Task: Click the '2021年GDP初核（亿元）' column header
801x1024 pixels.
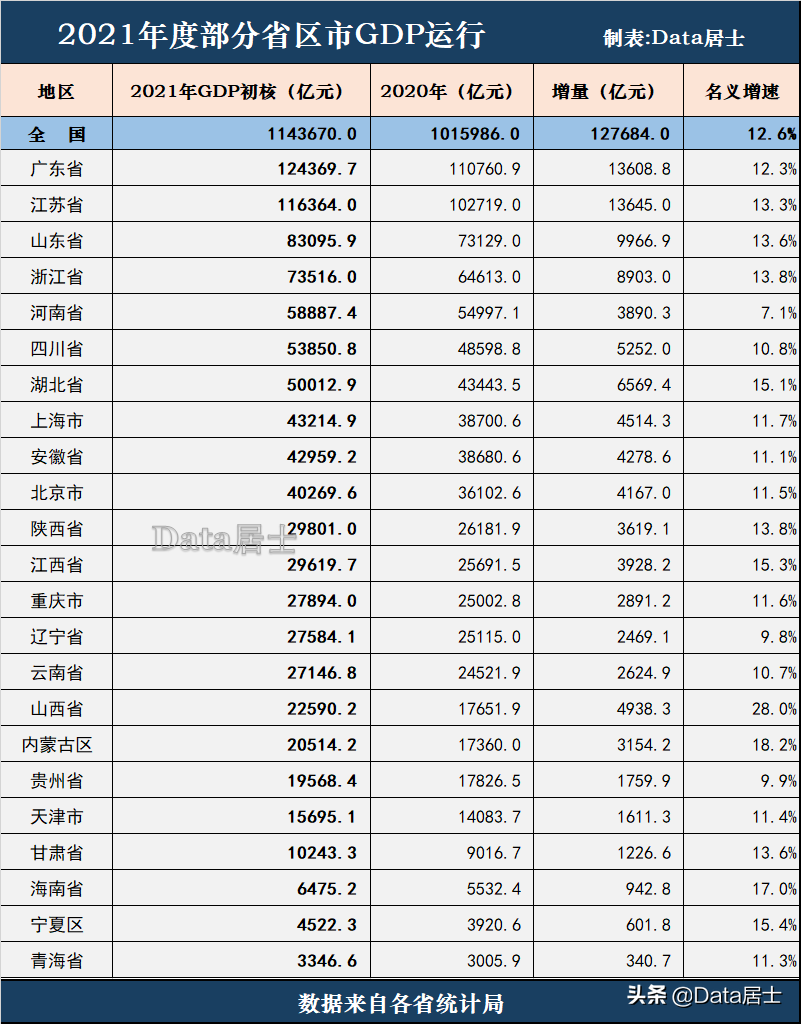Action: click(241, 91)
